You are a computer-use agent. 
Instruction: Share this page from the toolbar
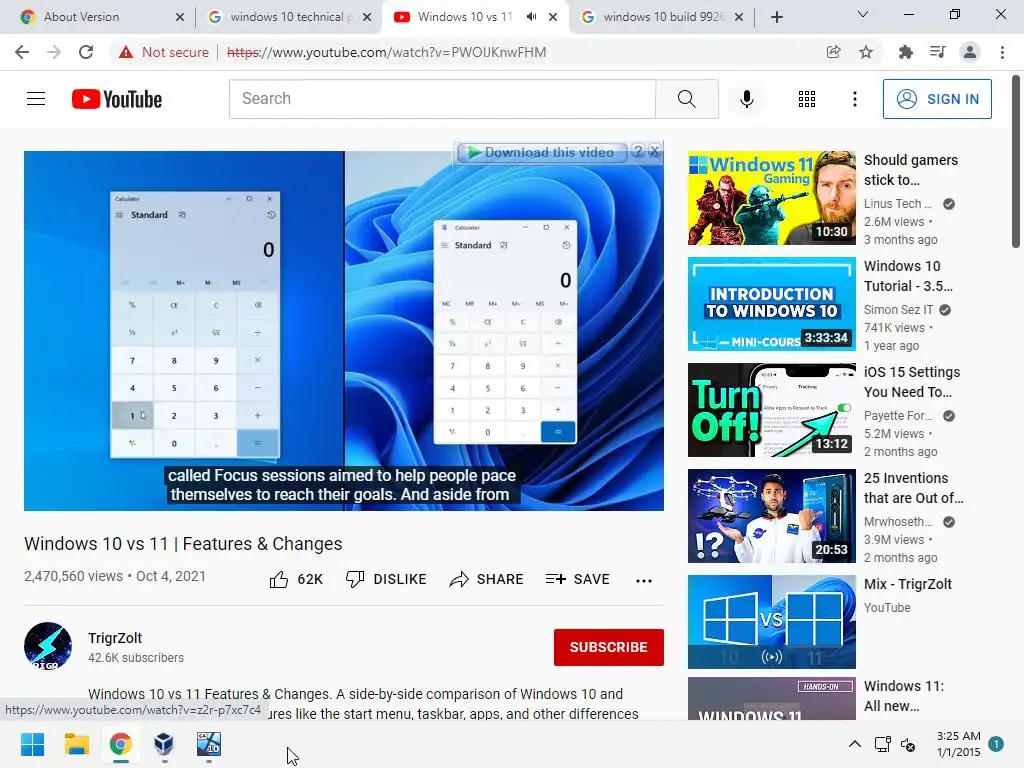pos(833,52)
